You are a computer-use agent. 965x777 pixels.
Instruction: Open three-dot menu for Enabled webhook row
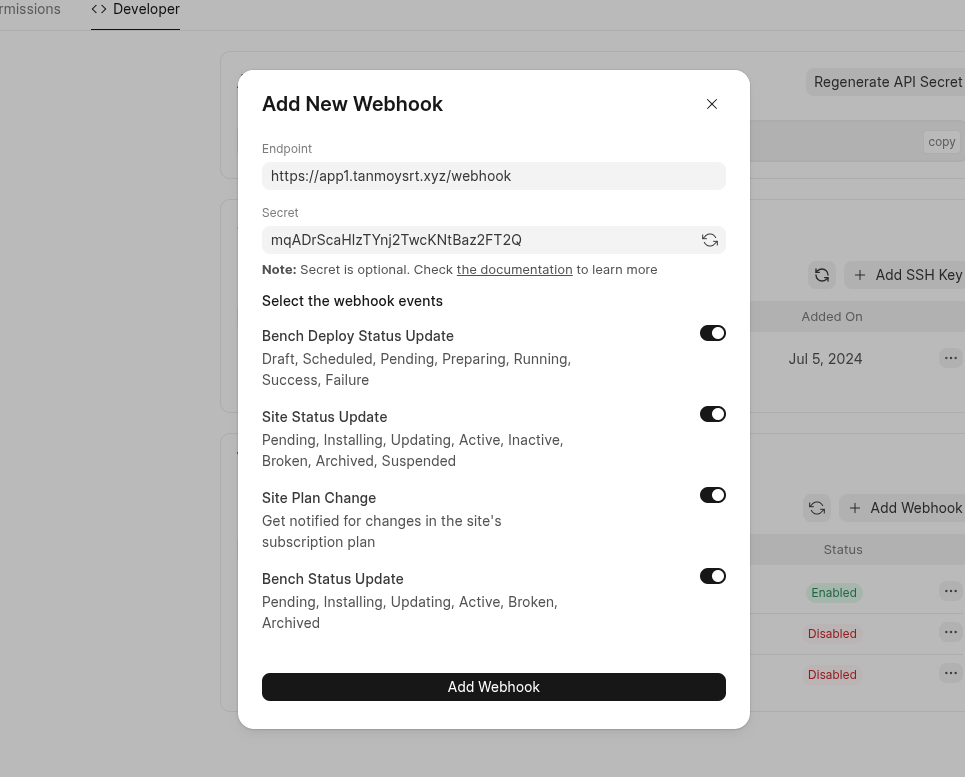point(950,591)
